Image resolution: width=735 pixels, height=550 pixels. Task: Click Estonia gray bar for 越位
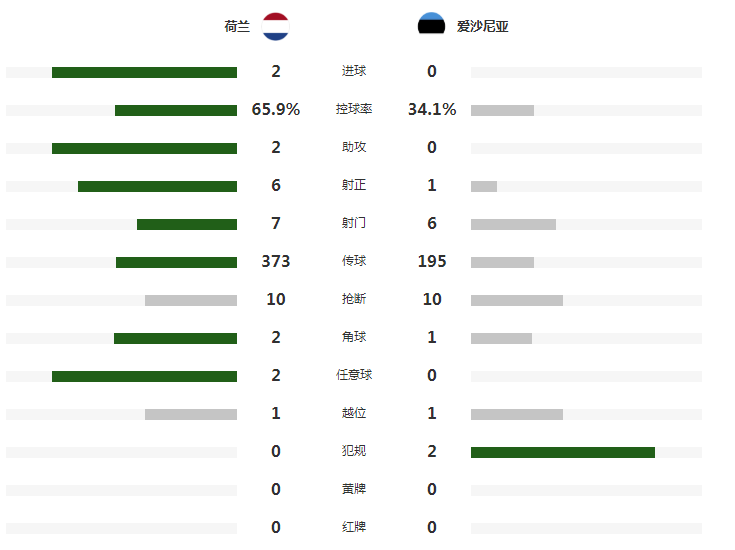point(517,414)
